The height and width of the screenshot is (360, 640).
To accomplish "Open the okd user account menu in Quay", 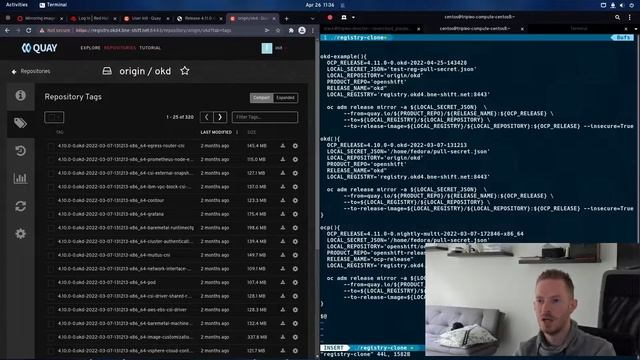I will [272, 48].
